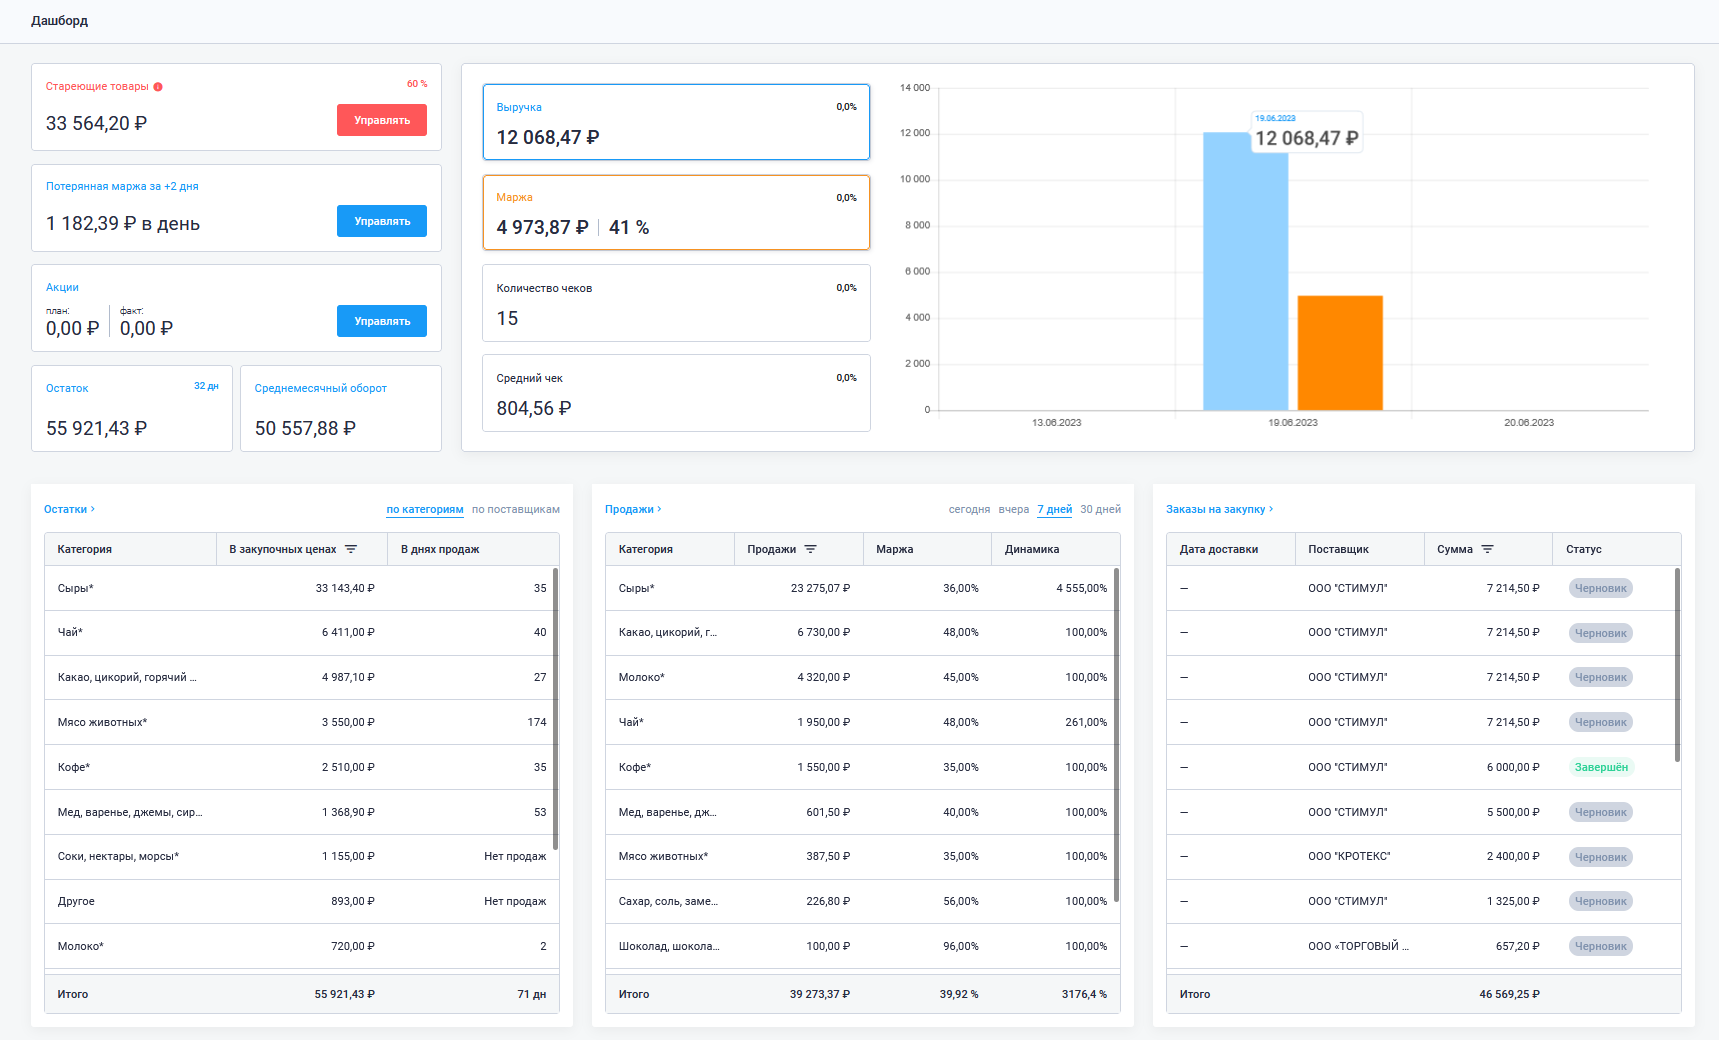The width and height of the screenshot is (1719, 1040).
Task: Select the вчера sales period
Action: (1013, 509)
